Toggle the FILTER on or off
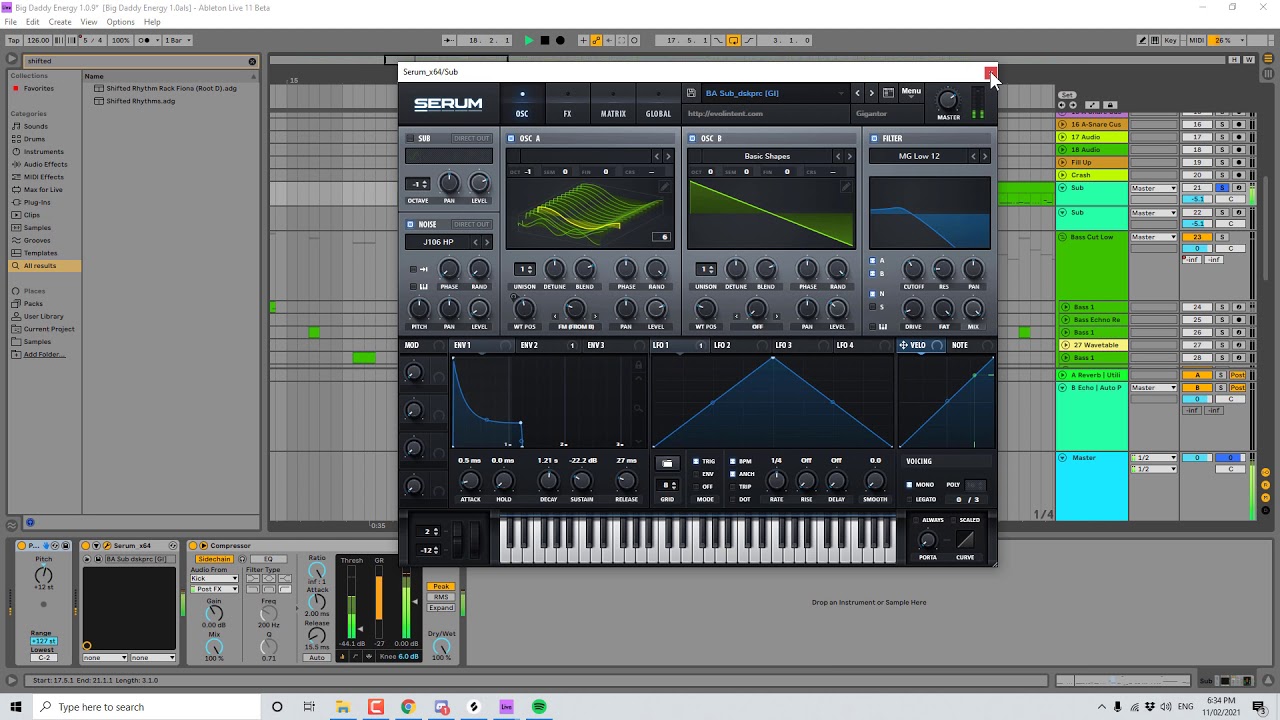 874,139
